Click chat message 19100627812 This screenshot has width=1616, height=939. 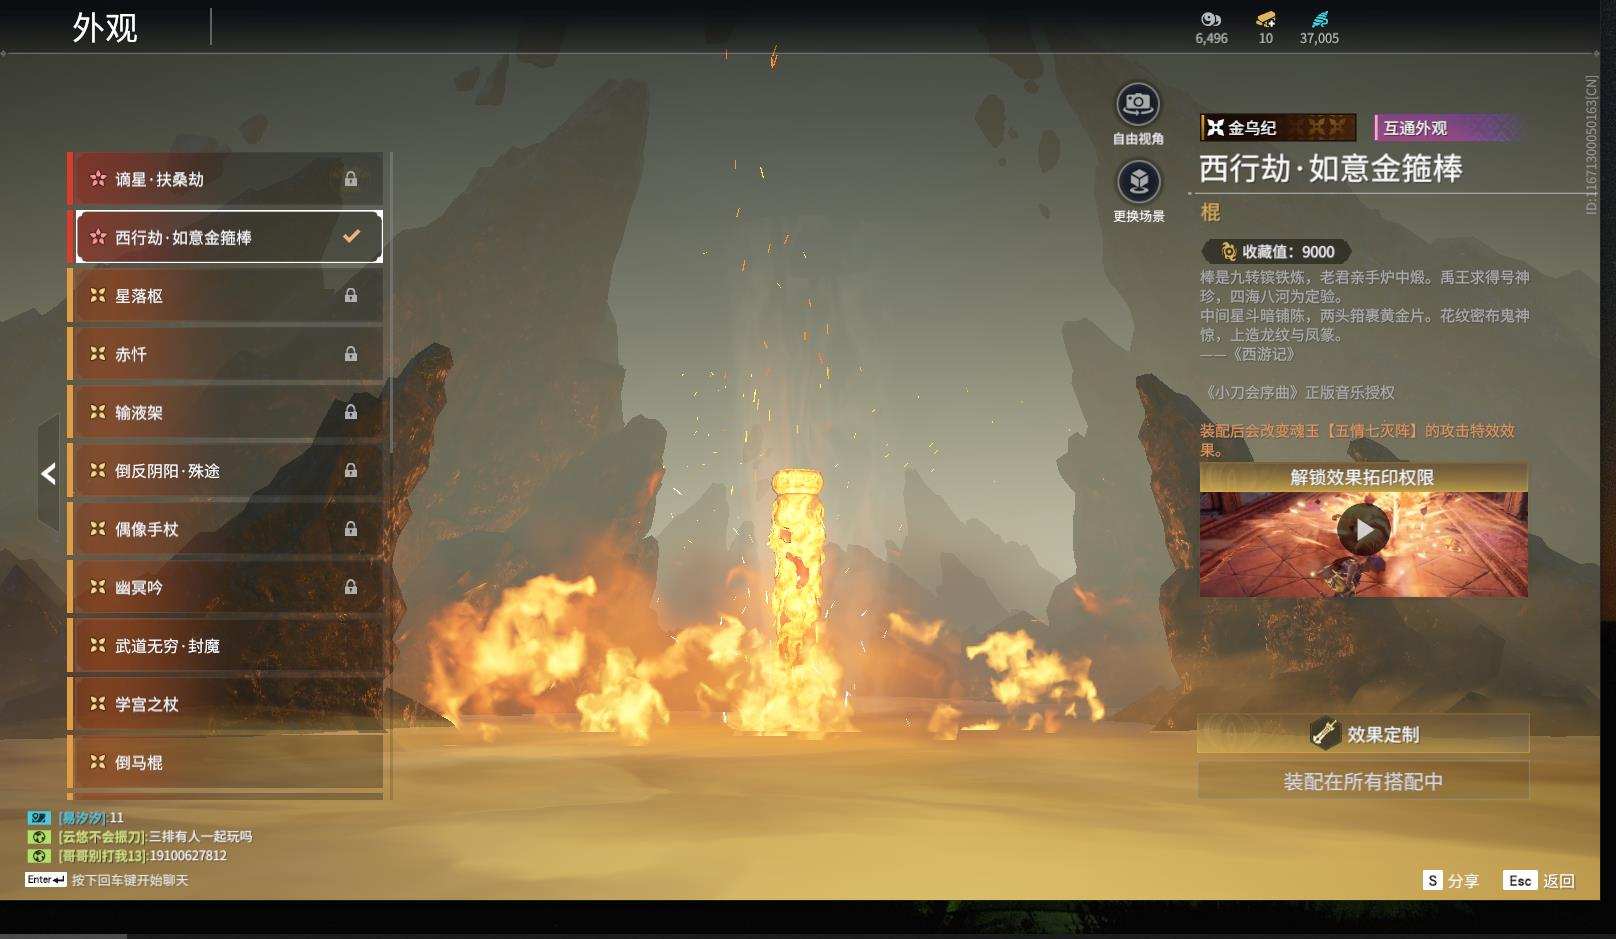pyautogui.click(x=188, y=855)
